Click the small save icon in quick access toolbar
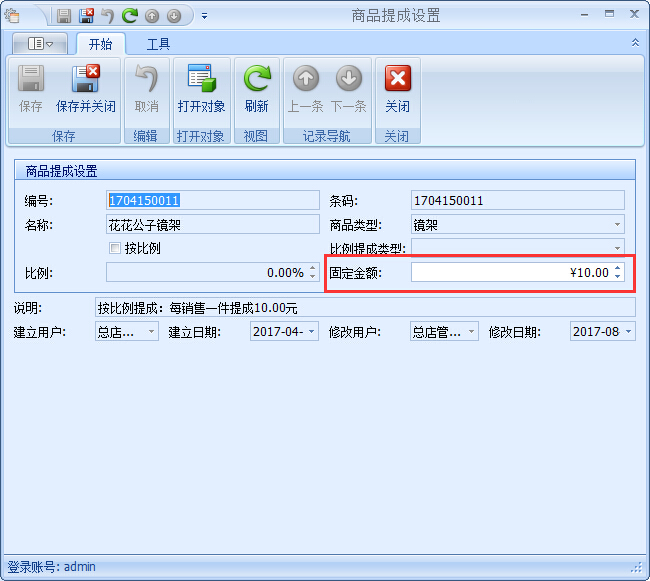Screen dimensions: 650x581 click(64, 16)
